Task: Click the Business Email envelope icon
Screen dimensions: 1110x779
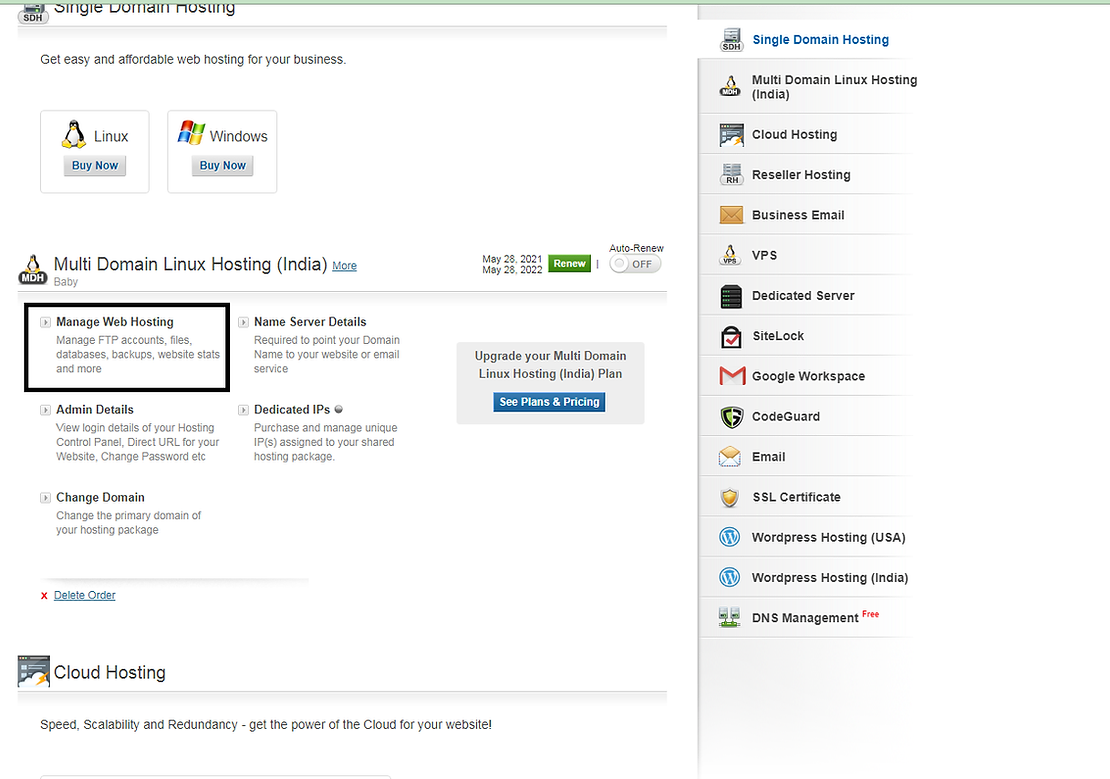Action: [732, 215]
